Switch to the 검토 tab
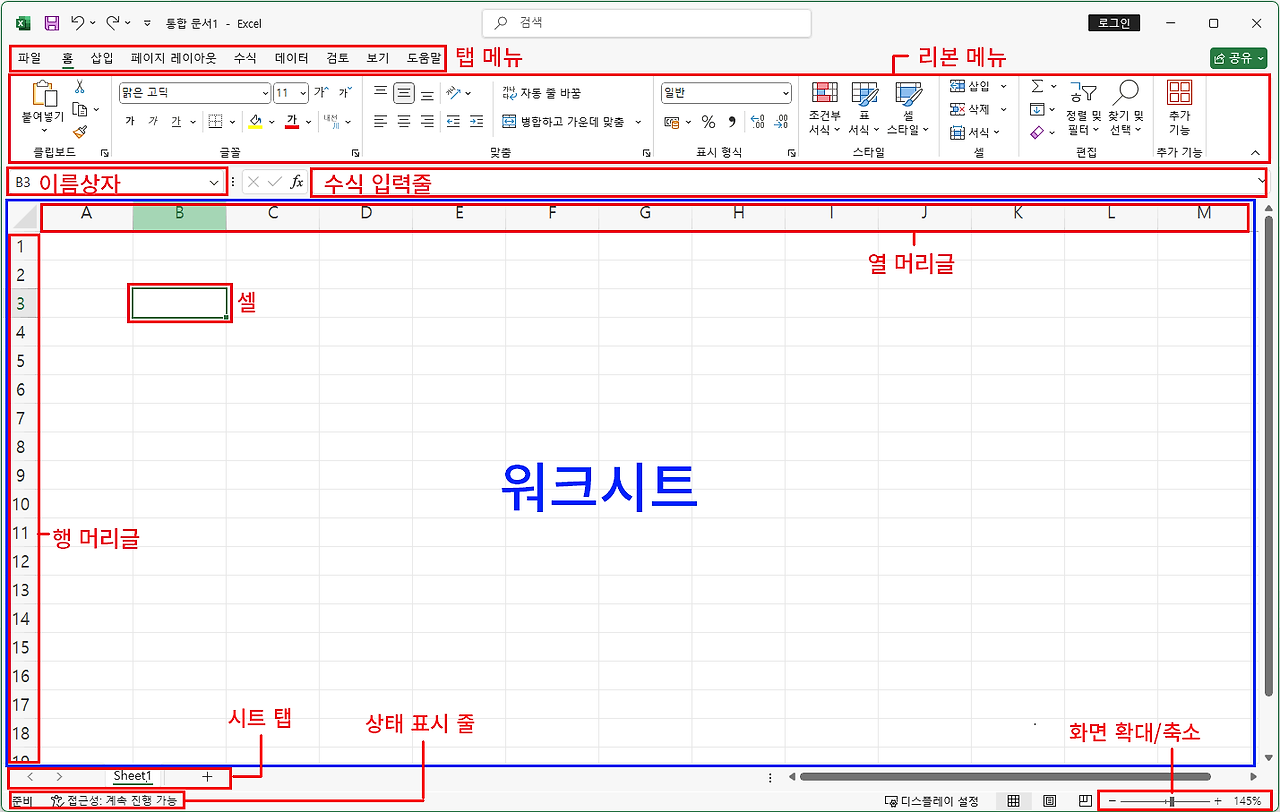The height and width of the screenshot is (812, 1280). click(338, 58)
